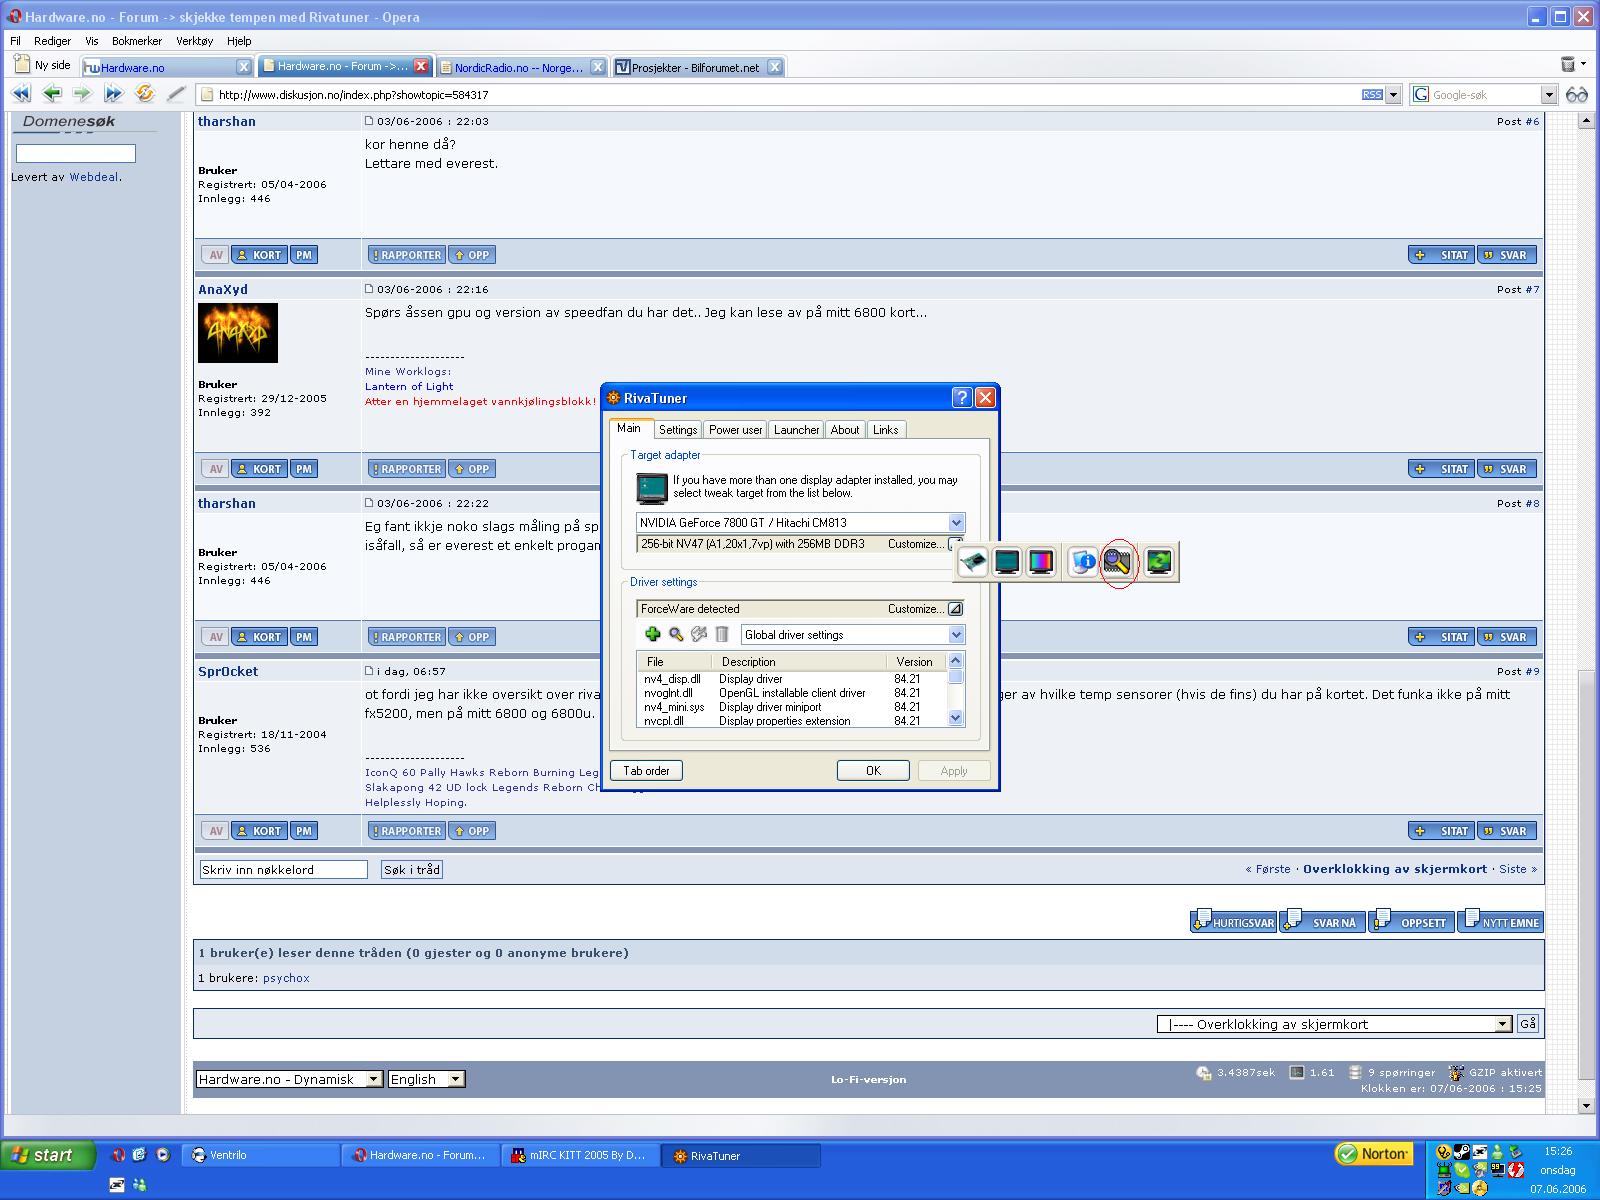Open the Verktøy menu
The width and height of the screenshot is (1600, 1200).
[x=195, y=41]
